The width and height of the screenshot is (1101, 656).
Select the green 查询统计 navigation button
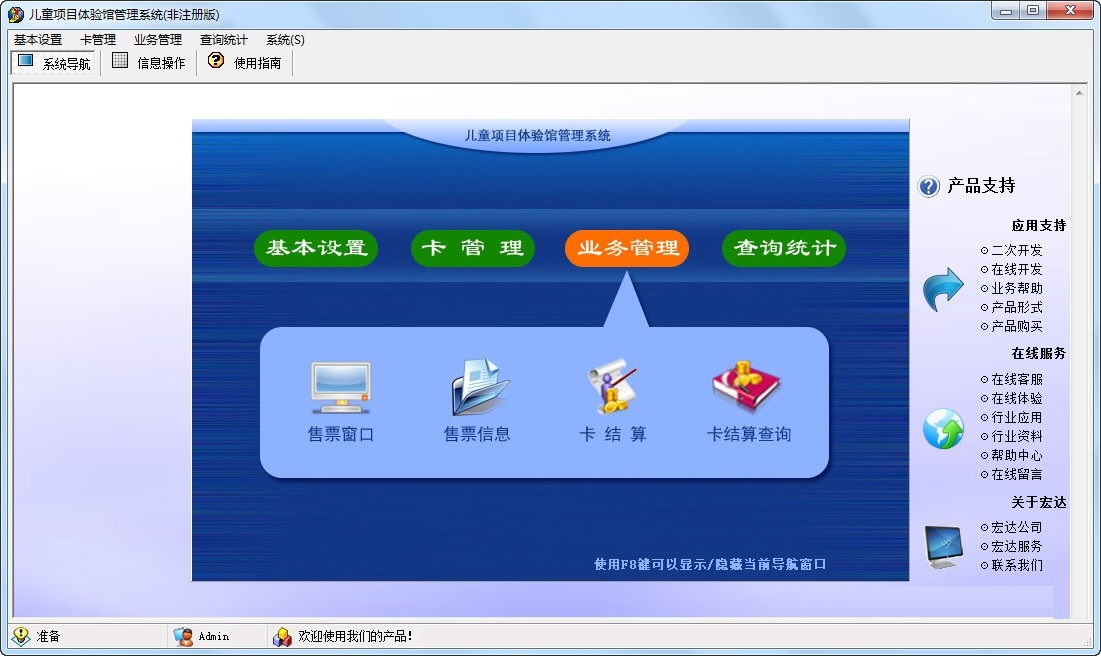[784, 248]
